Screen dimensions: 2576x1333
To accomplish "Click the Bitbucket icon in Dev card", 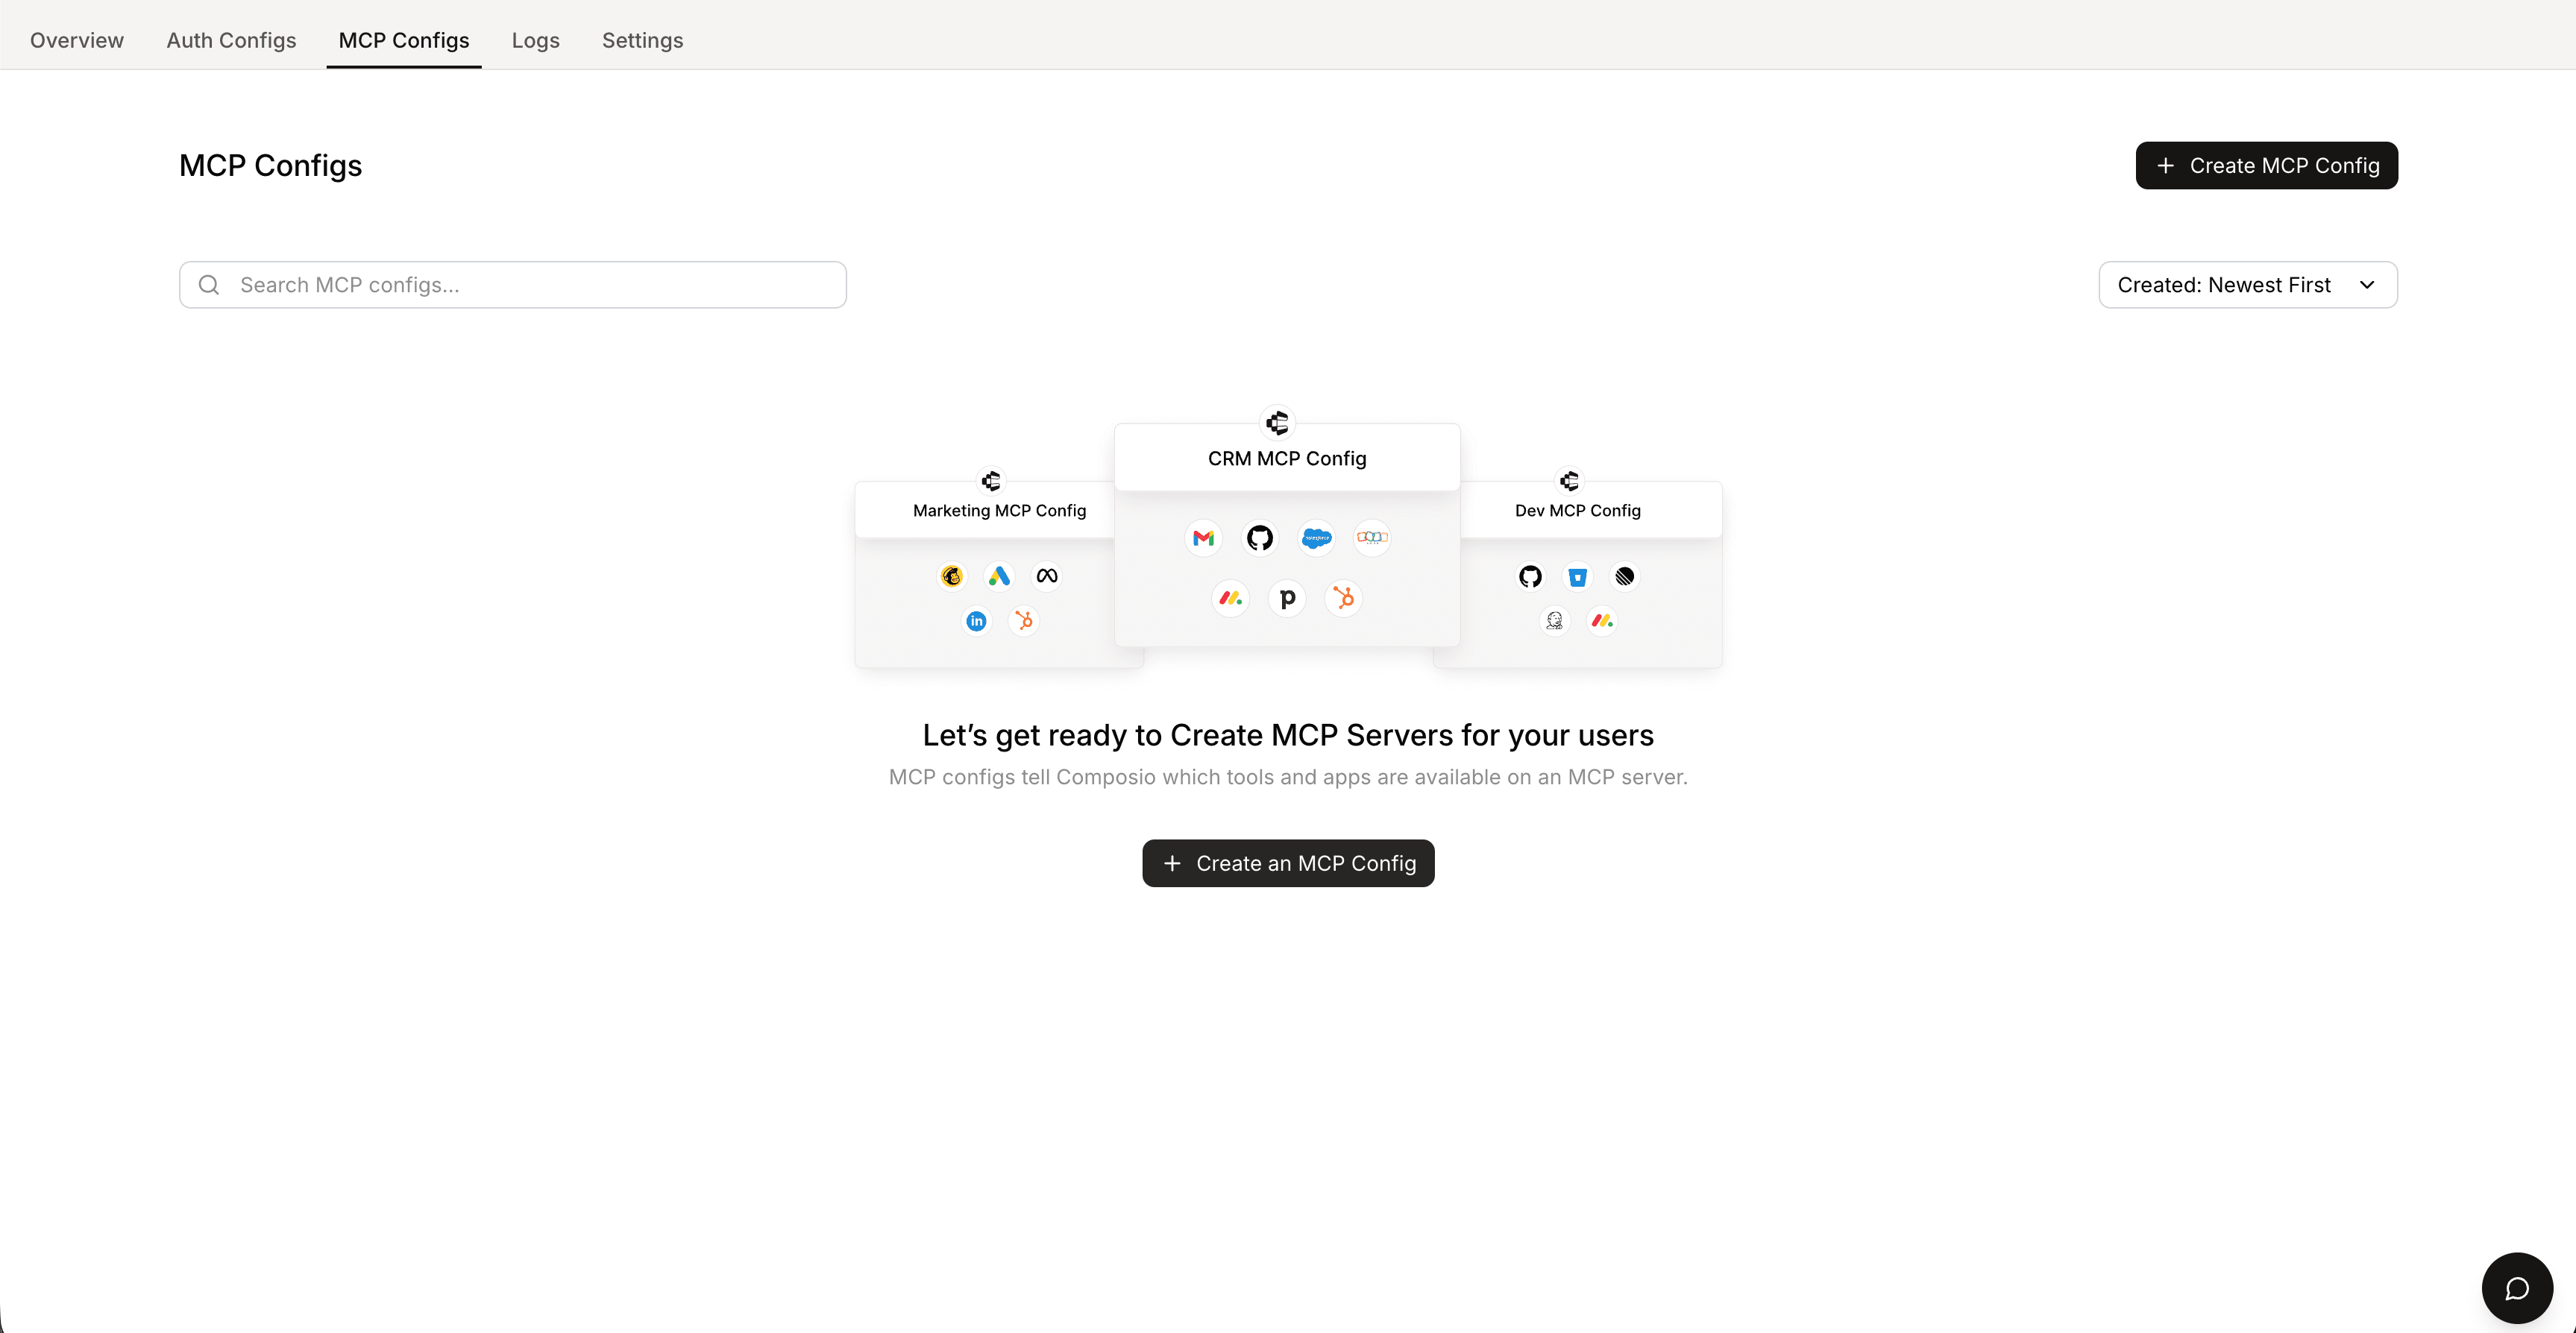I will click(x=1577, y=577).
